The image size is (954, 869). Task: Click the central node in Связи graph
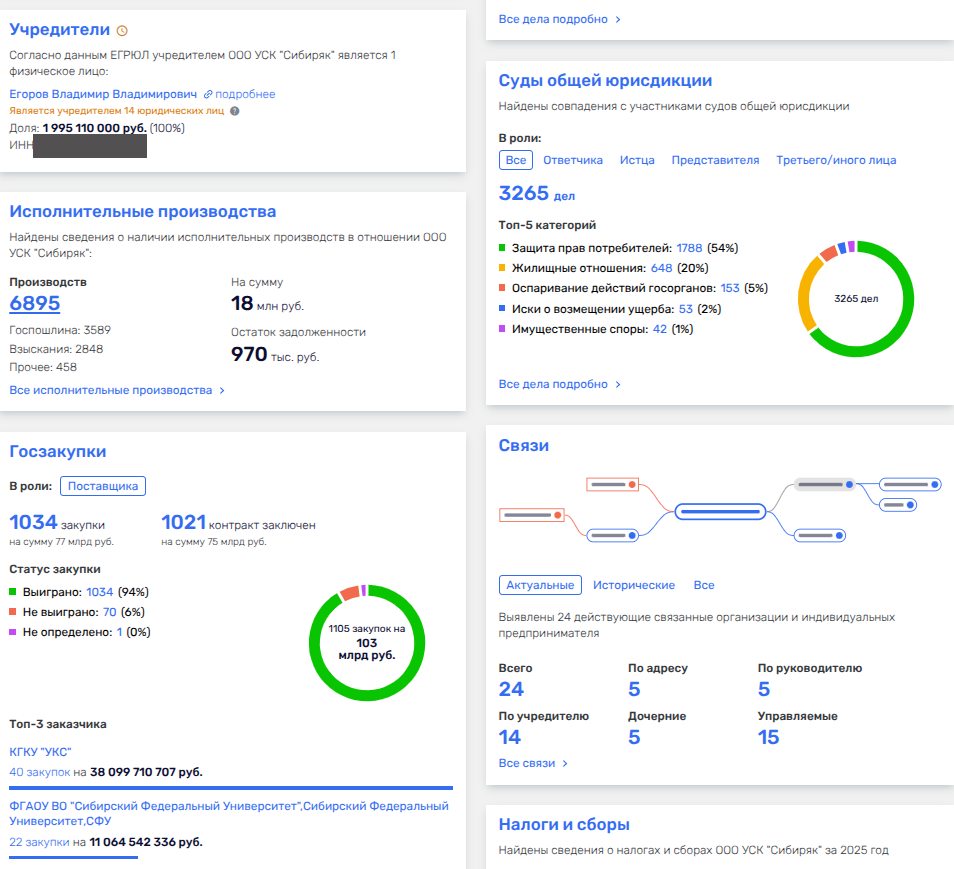pos(720,511)
